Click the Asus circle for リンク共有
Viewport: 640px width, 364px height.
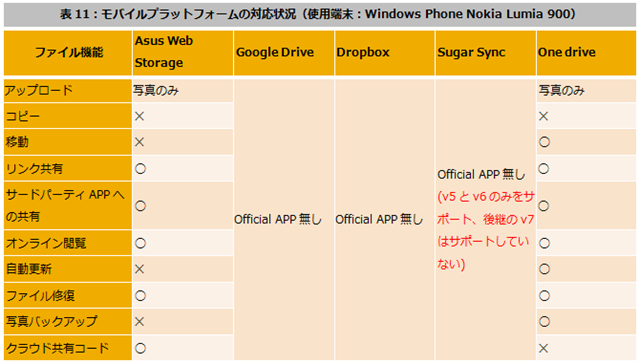tap(140, 169)
